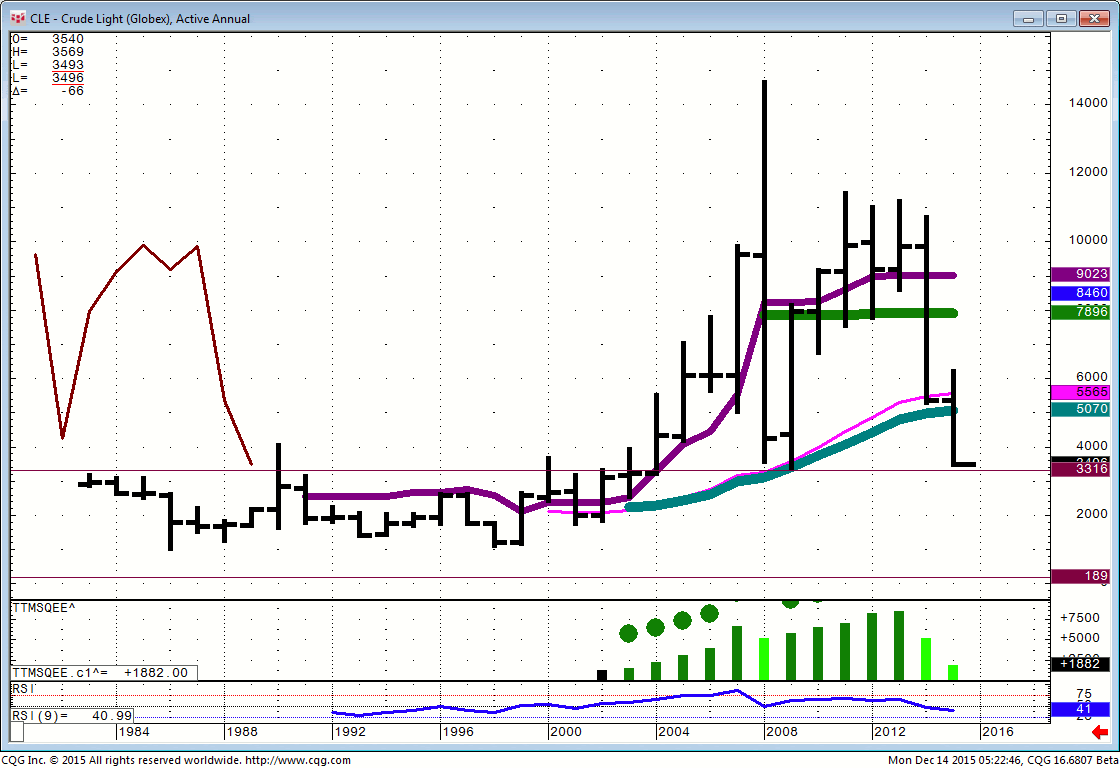Click the black +1882 study scale label
The width and height of the screenshot is (1120, 768).
[x=1080, y=663]
